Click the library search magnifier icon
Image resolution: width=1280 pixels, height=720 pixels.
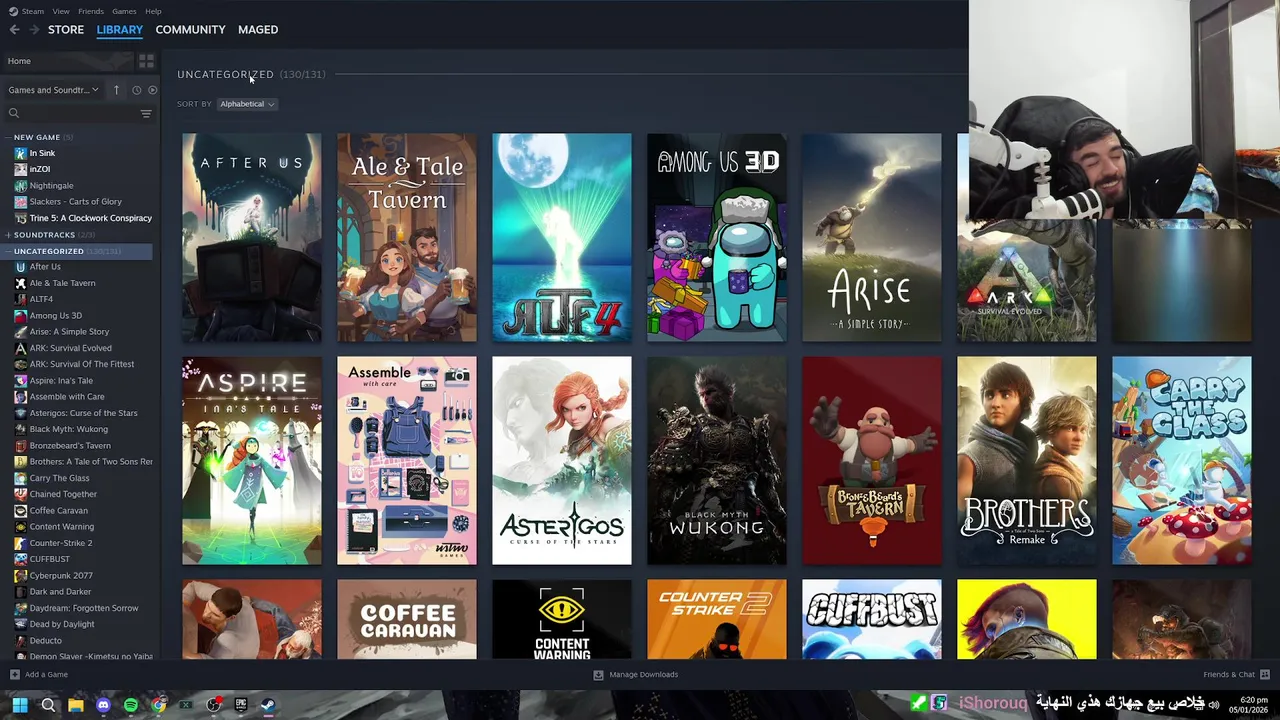pyautogui.click(x=14, y=113)
